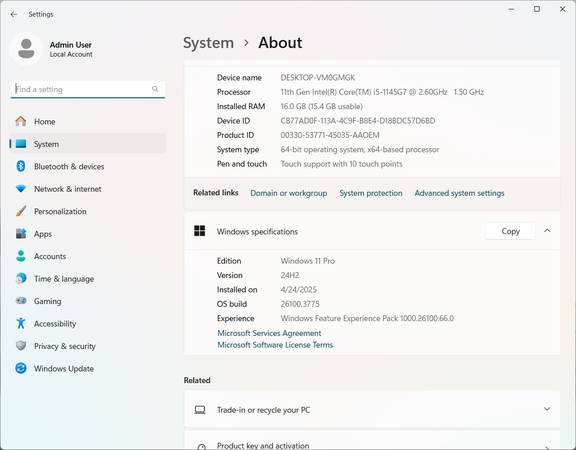Click the Windows Feature Experience Pack text

point(367,318)
